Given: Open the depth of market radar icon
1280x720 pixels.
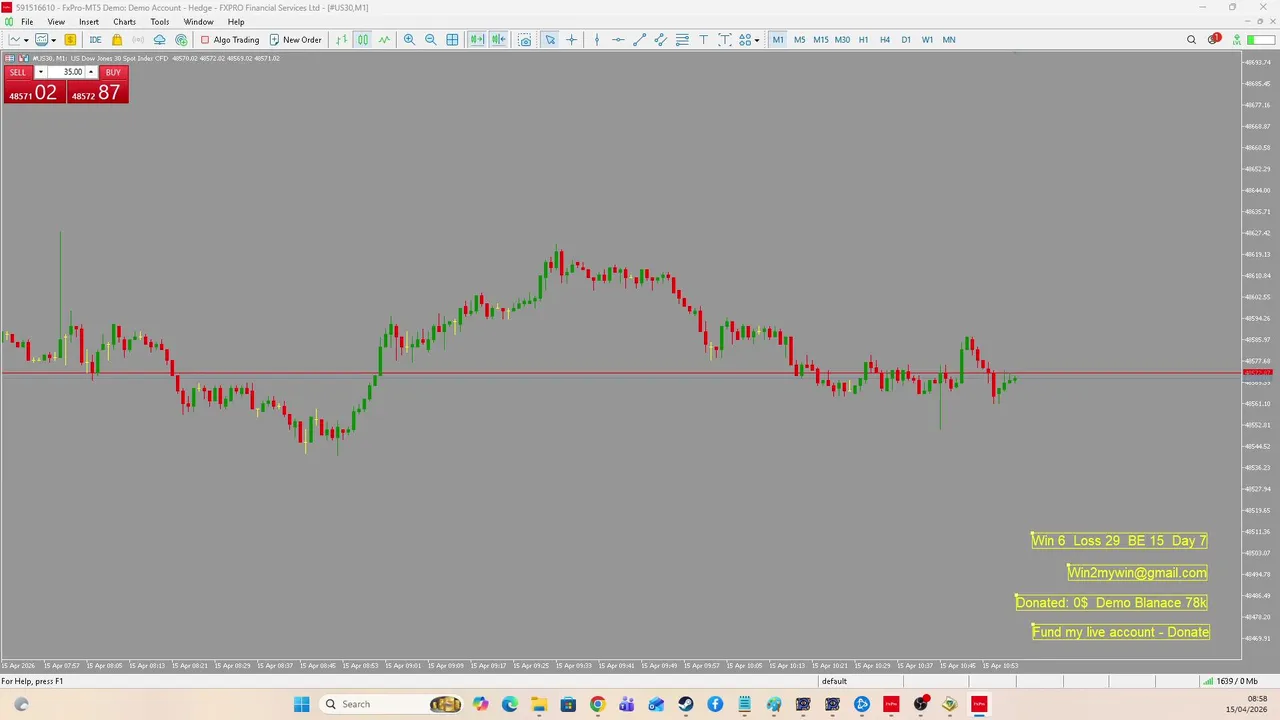Looking at the screenshot, I should click(181, 40).
